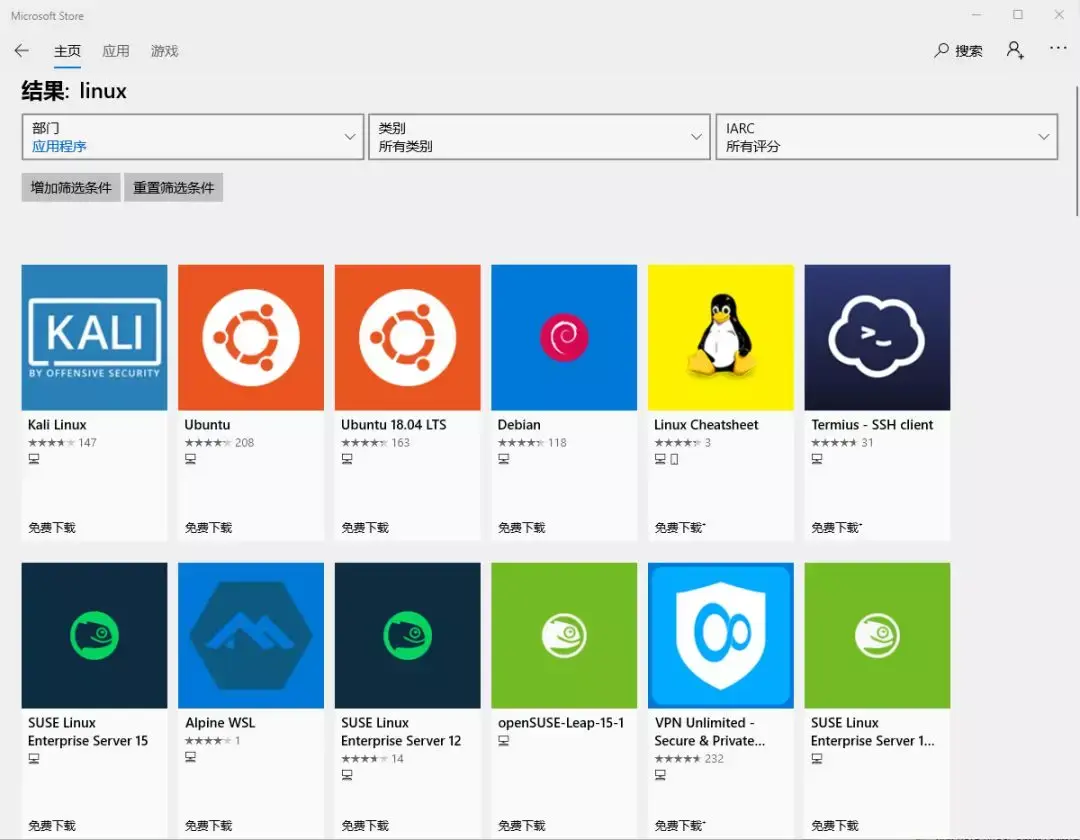Screen dimensions: 1080x840
Task: Click the account profile icon
Action: (x=1015, y=49)
